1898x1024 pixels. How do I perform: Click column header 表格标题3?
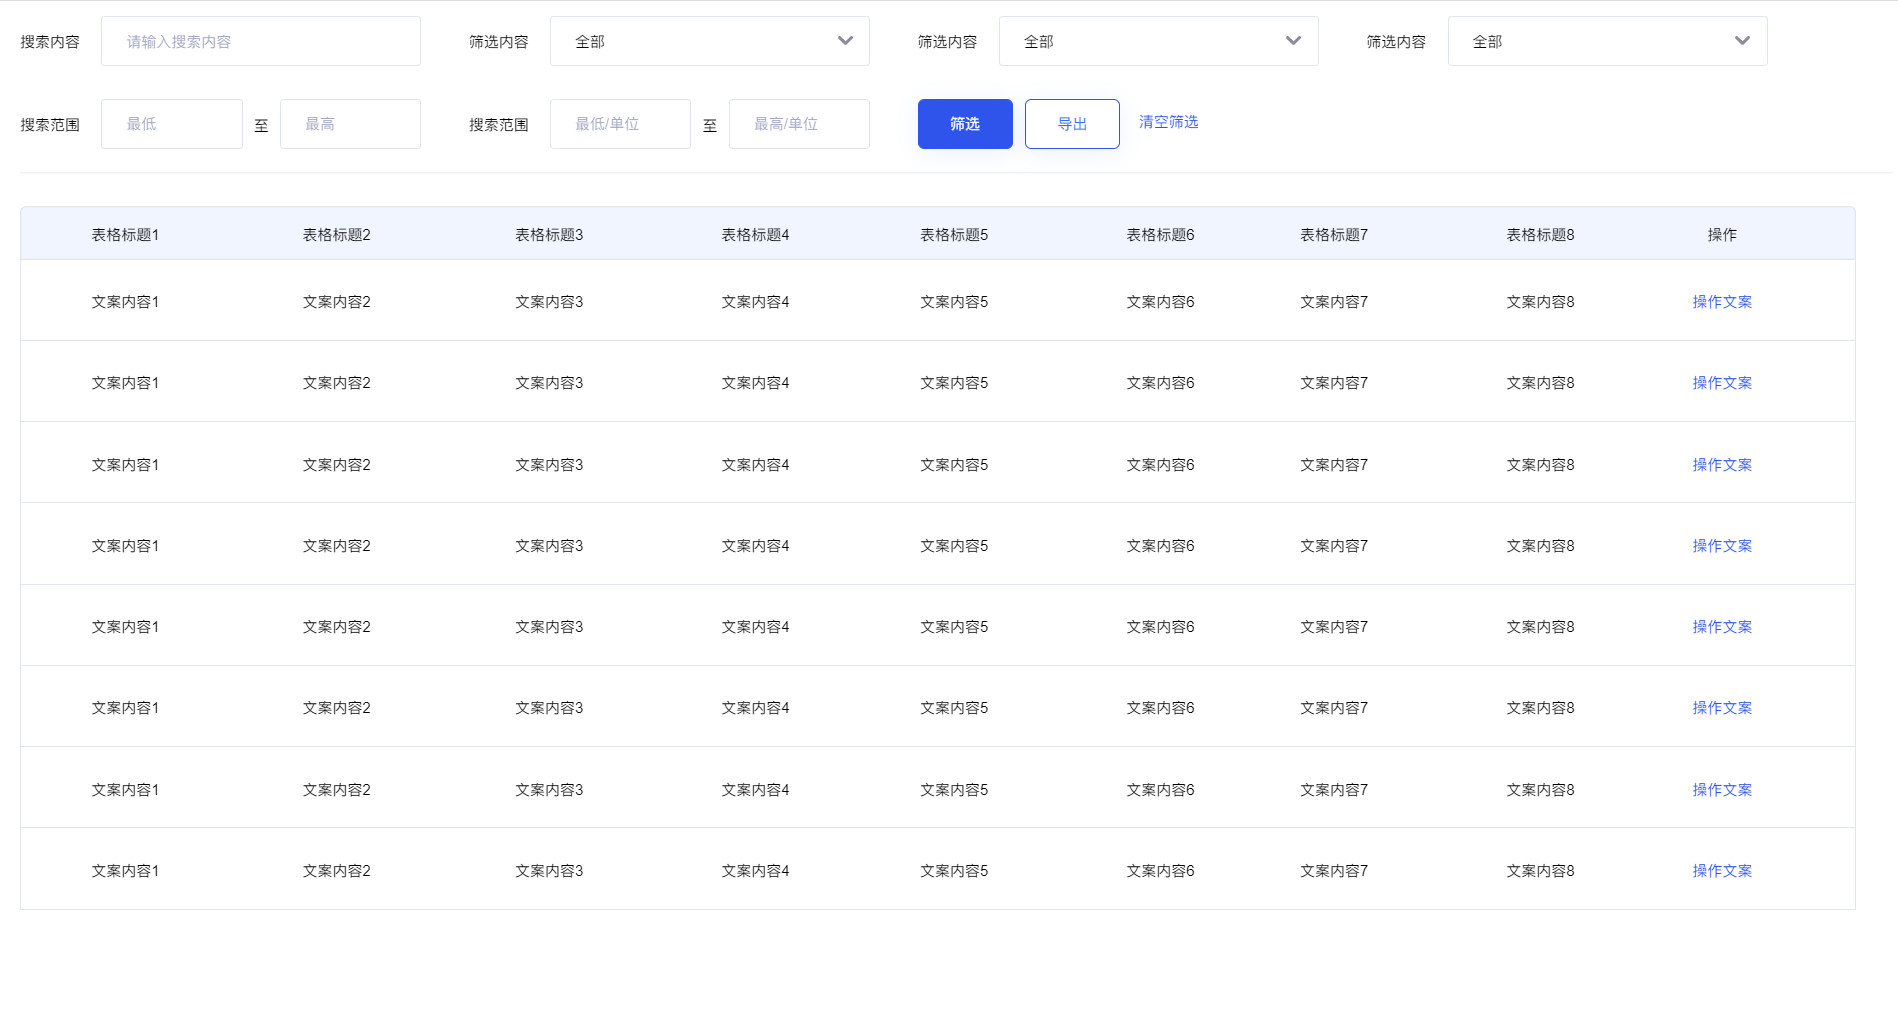pyautogui.click(x=549, y=235)
